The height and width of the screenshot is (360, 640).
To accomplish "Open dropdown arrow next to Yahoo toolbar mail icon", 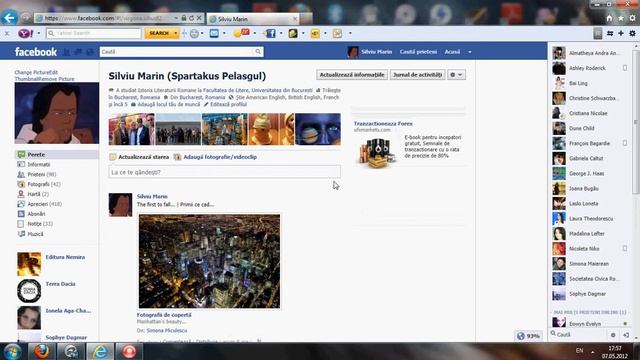I will pyautogui.click(x=224, y=33).
